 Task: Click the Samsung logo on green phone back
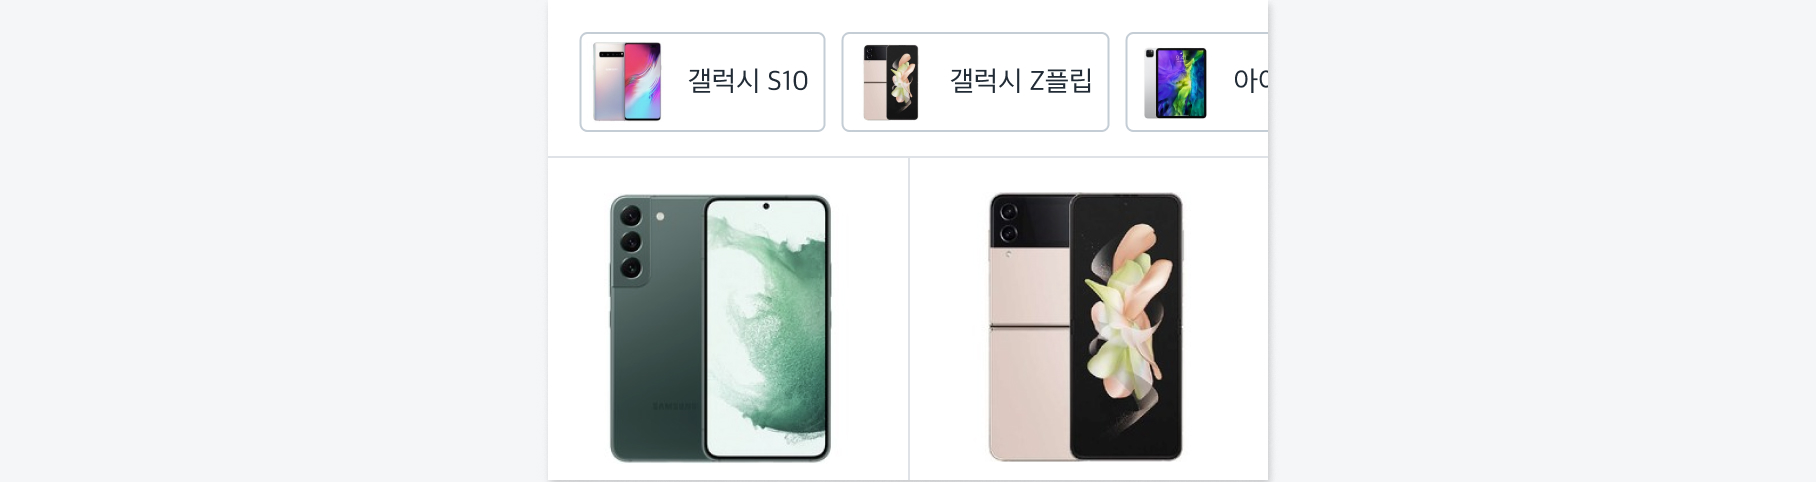click(x=674, y=406)
